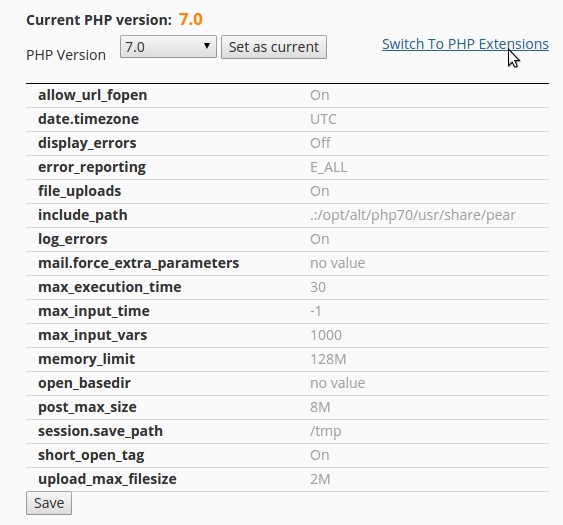This screenshot has height=525, width=563.
Task: Toggle the log_errors On value
Action: 320,239
